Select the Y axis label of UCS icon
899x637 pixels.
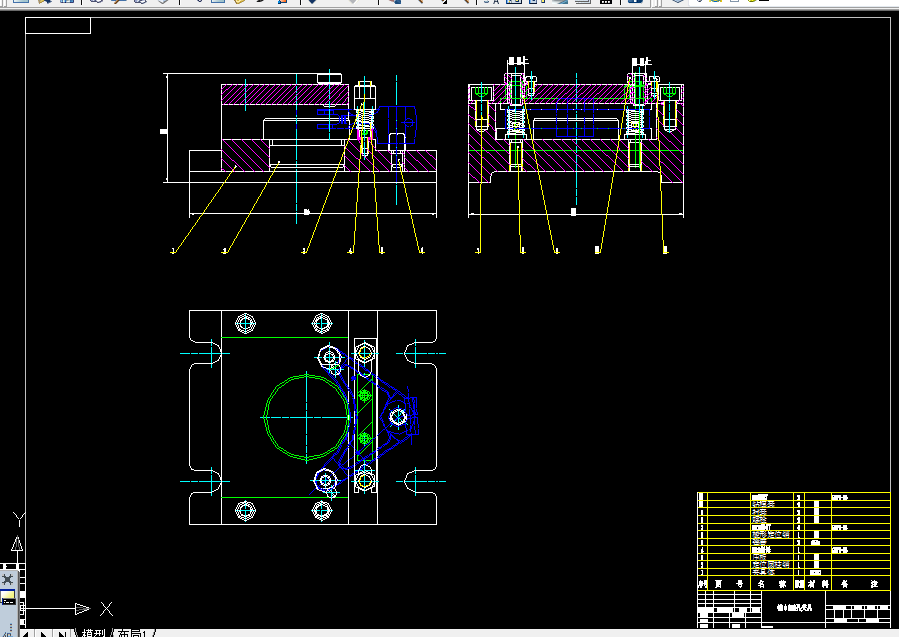(18, 519)
